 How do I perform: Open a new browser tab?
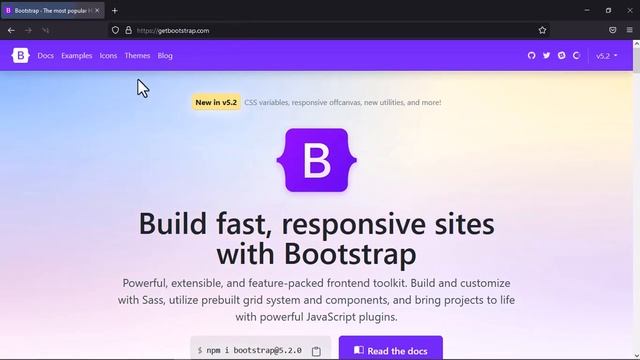115,11
